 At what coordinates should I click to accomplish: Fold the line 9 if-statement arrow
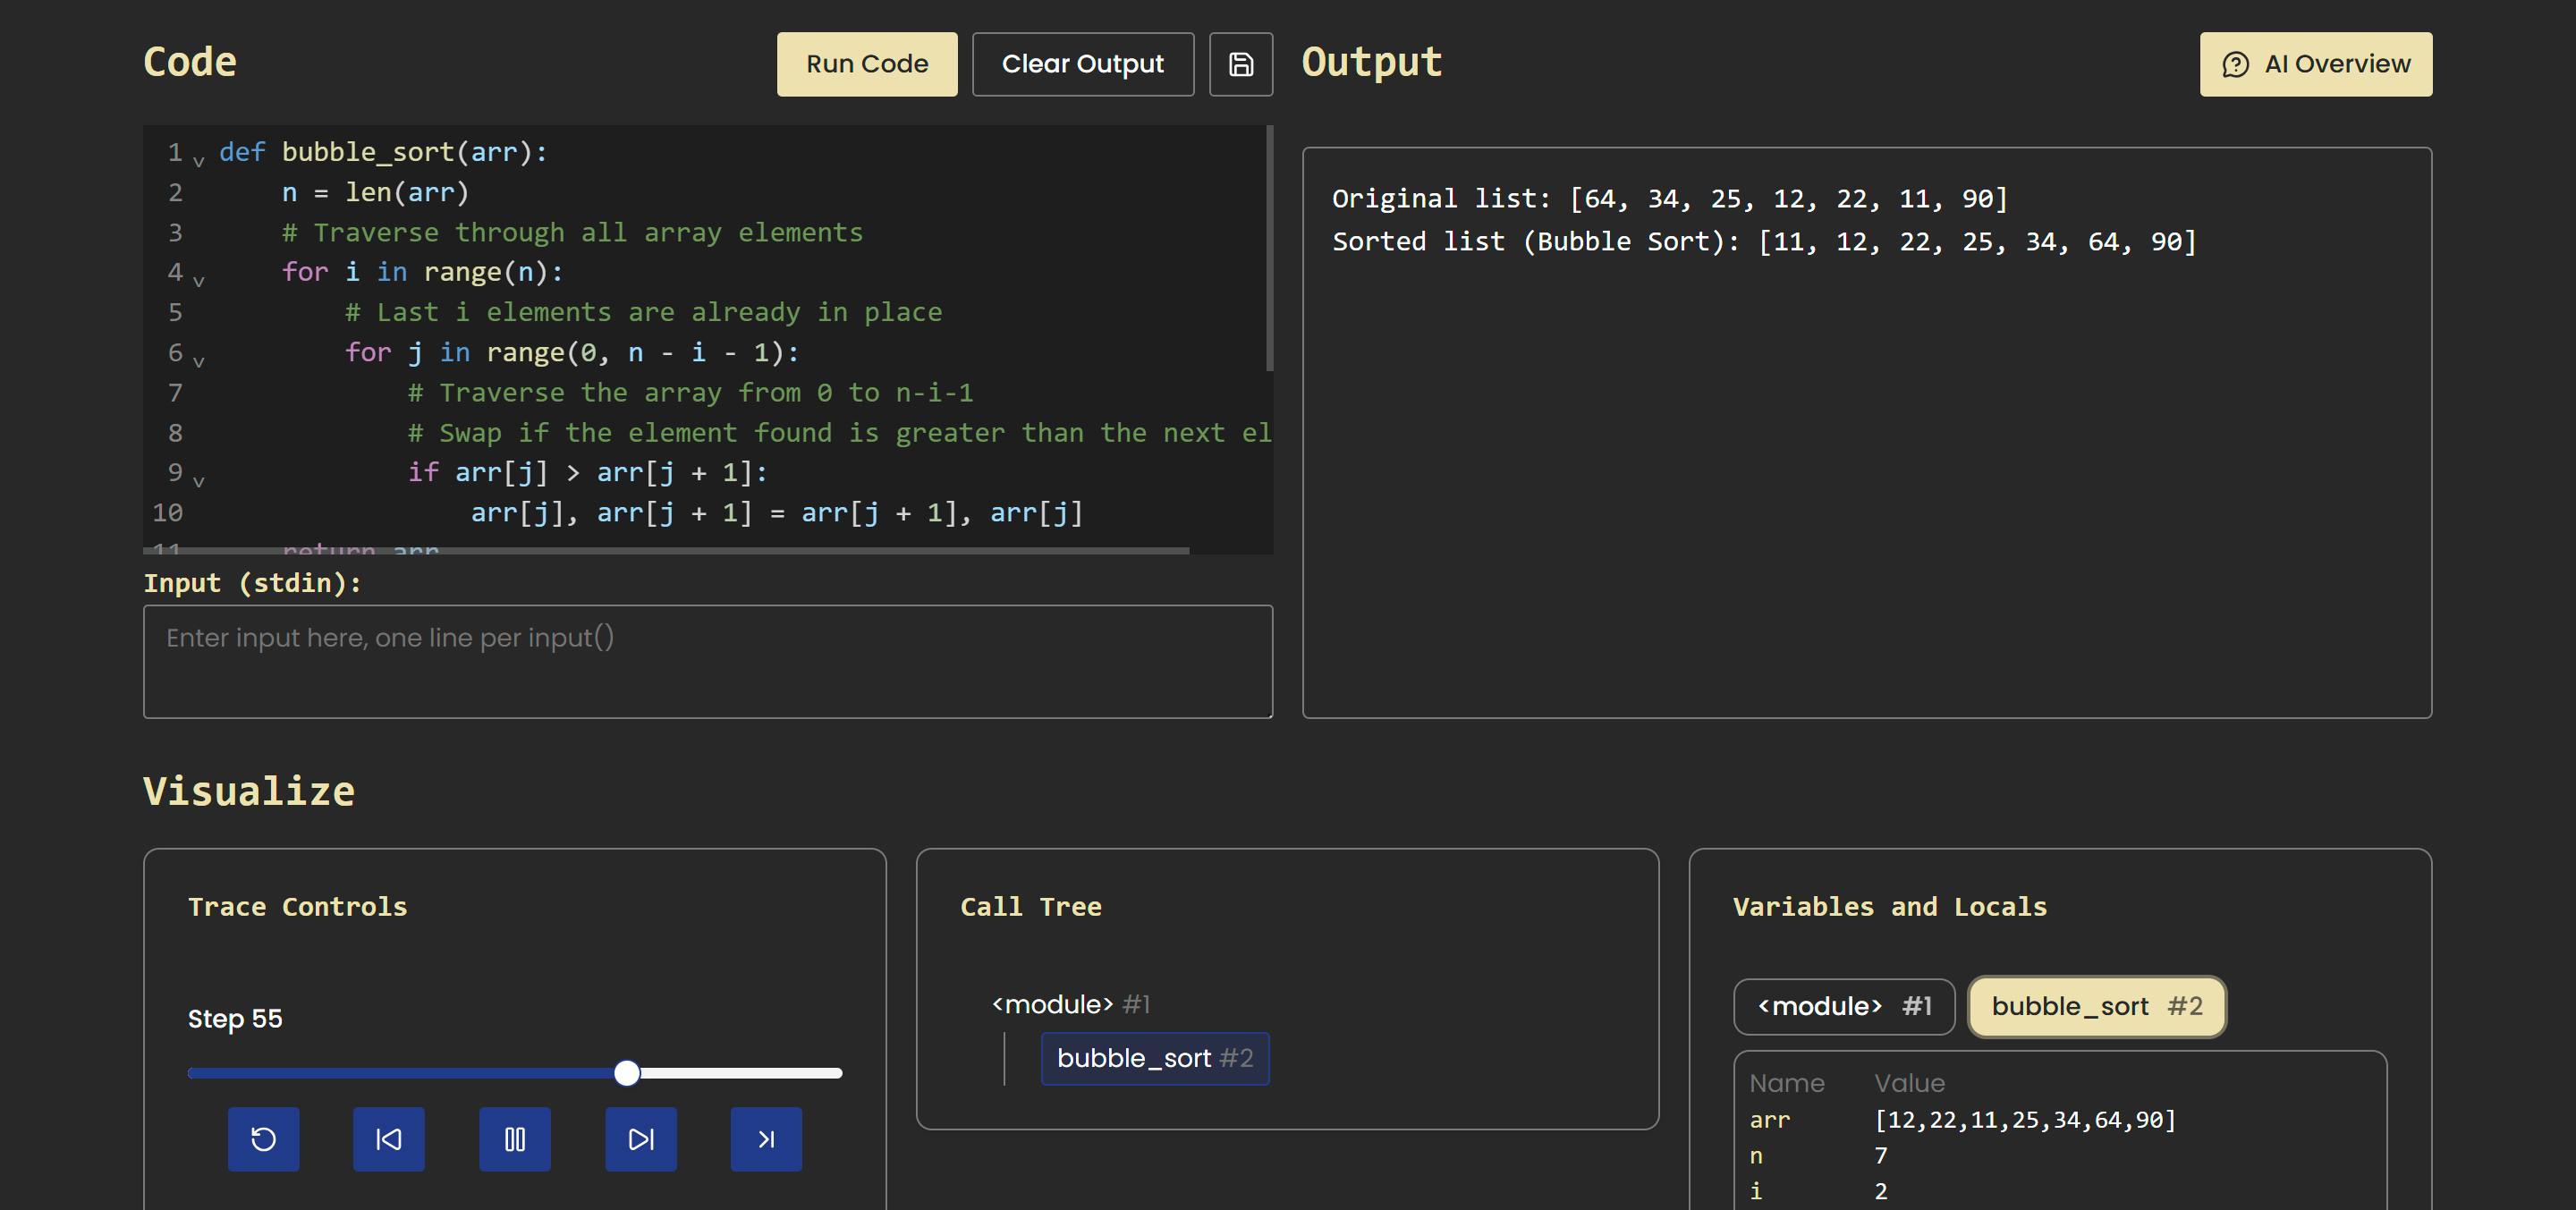[x=198, y=481]
